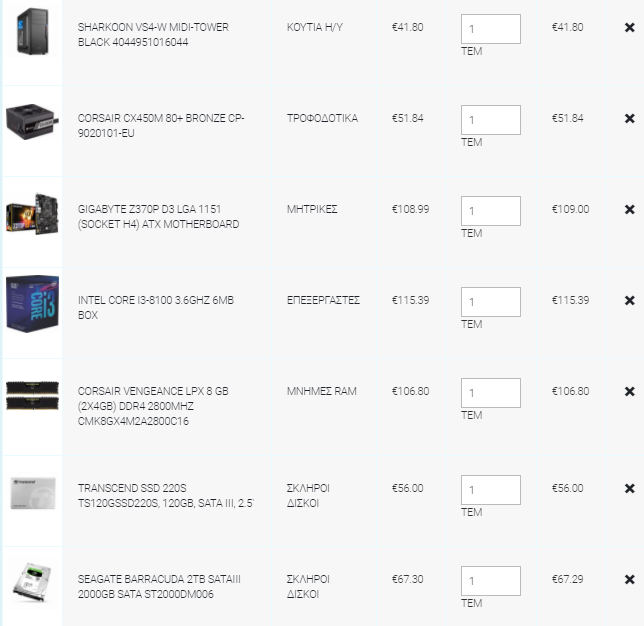Remove the Transcend SSD 220S item
The width and height of the screenshot is (644, 626).
629,488
